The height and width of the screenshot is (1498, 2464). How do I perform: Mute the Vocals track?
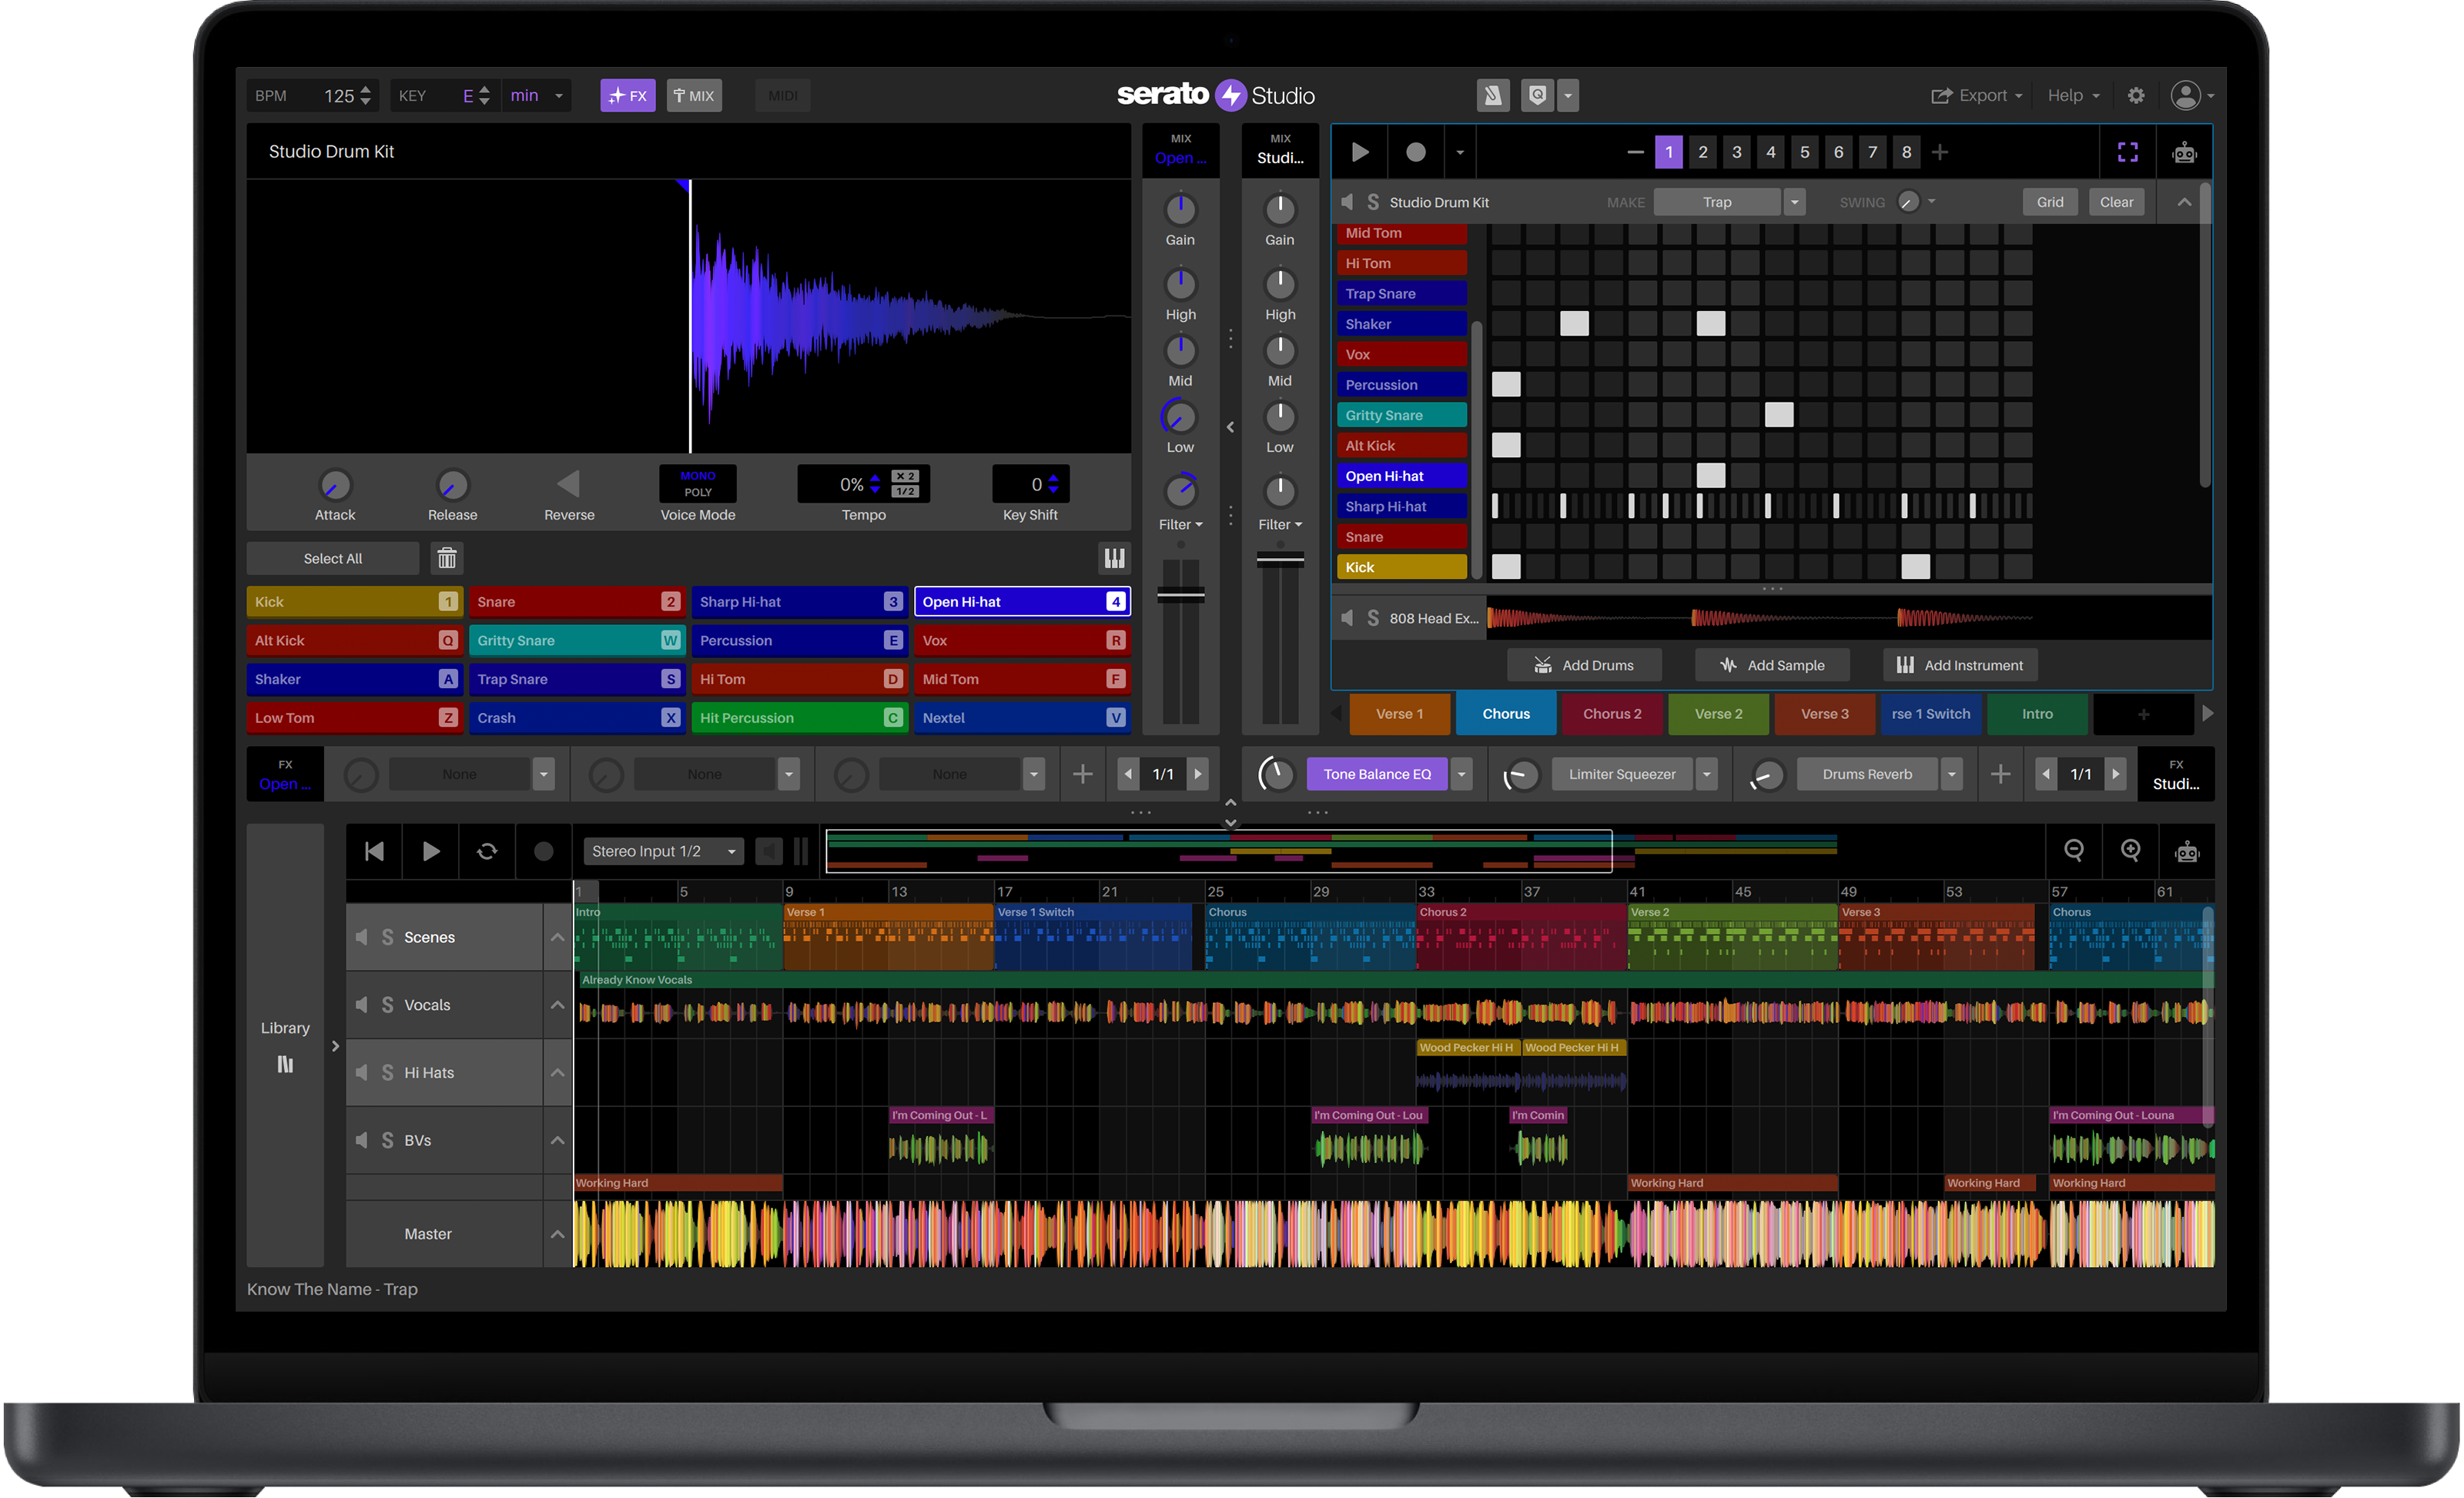click(x=363, y=1005)
